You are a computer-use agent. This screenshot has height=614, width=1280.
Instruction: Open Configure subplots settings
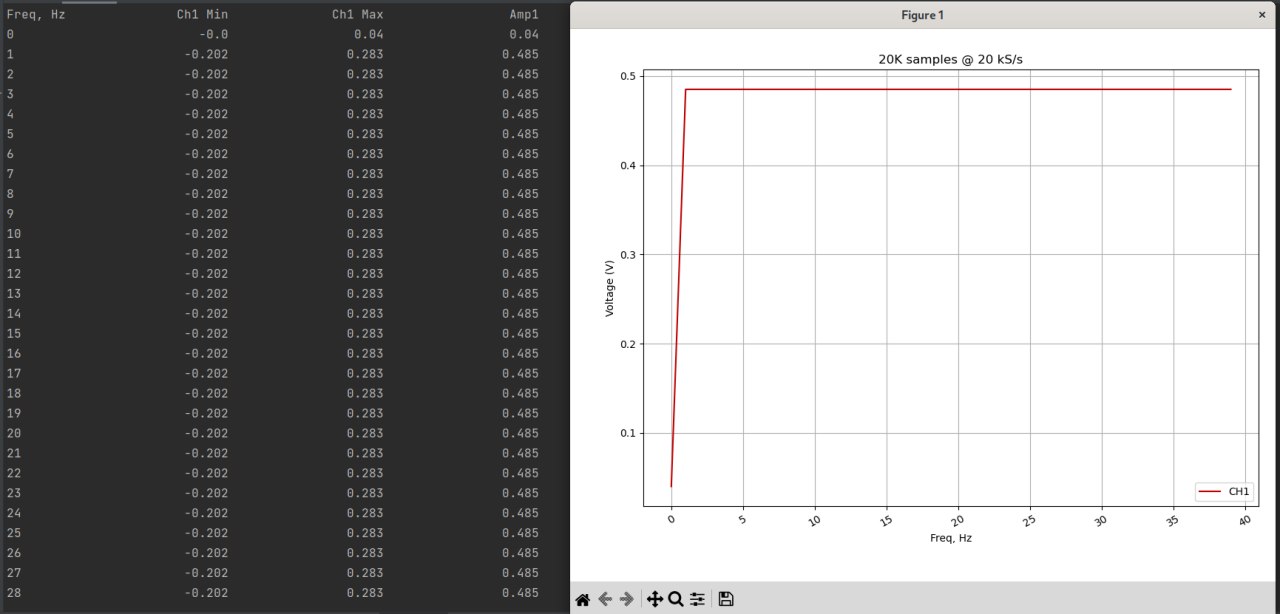point(698,599)
